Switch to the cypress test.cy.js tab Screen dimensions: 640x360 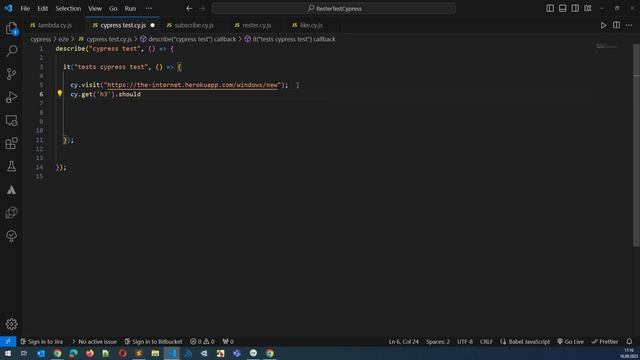[x=122, y=25]
